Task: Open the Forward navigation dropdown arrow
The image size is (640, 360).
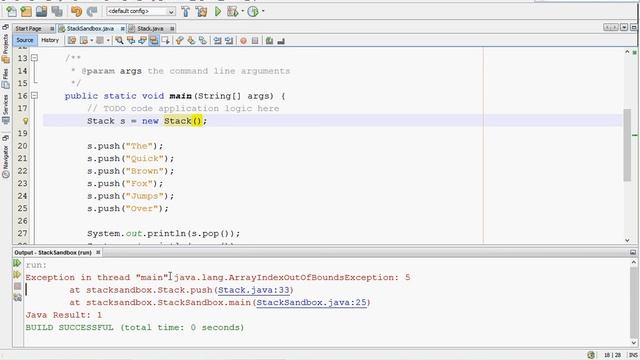Action: click(108, 40)
